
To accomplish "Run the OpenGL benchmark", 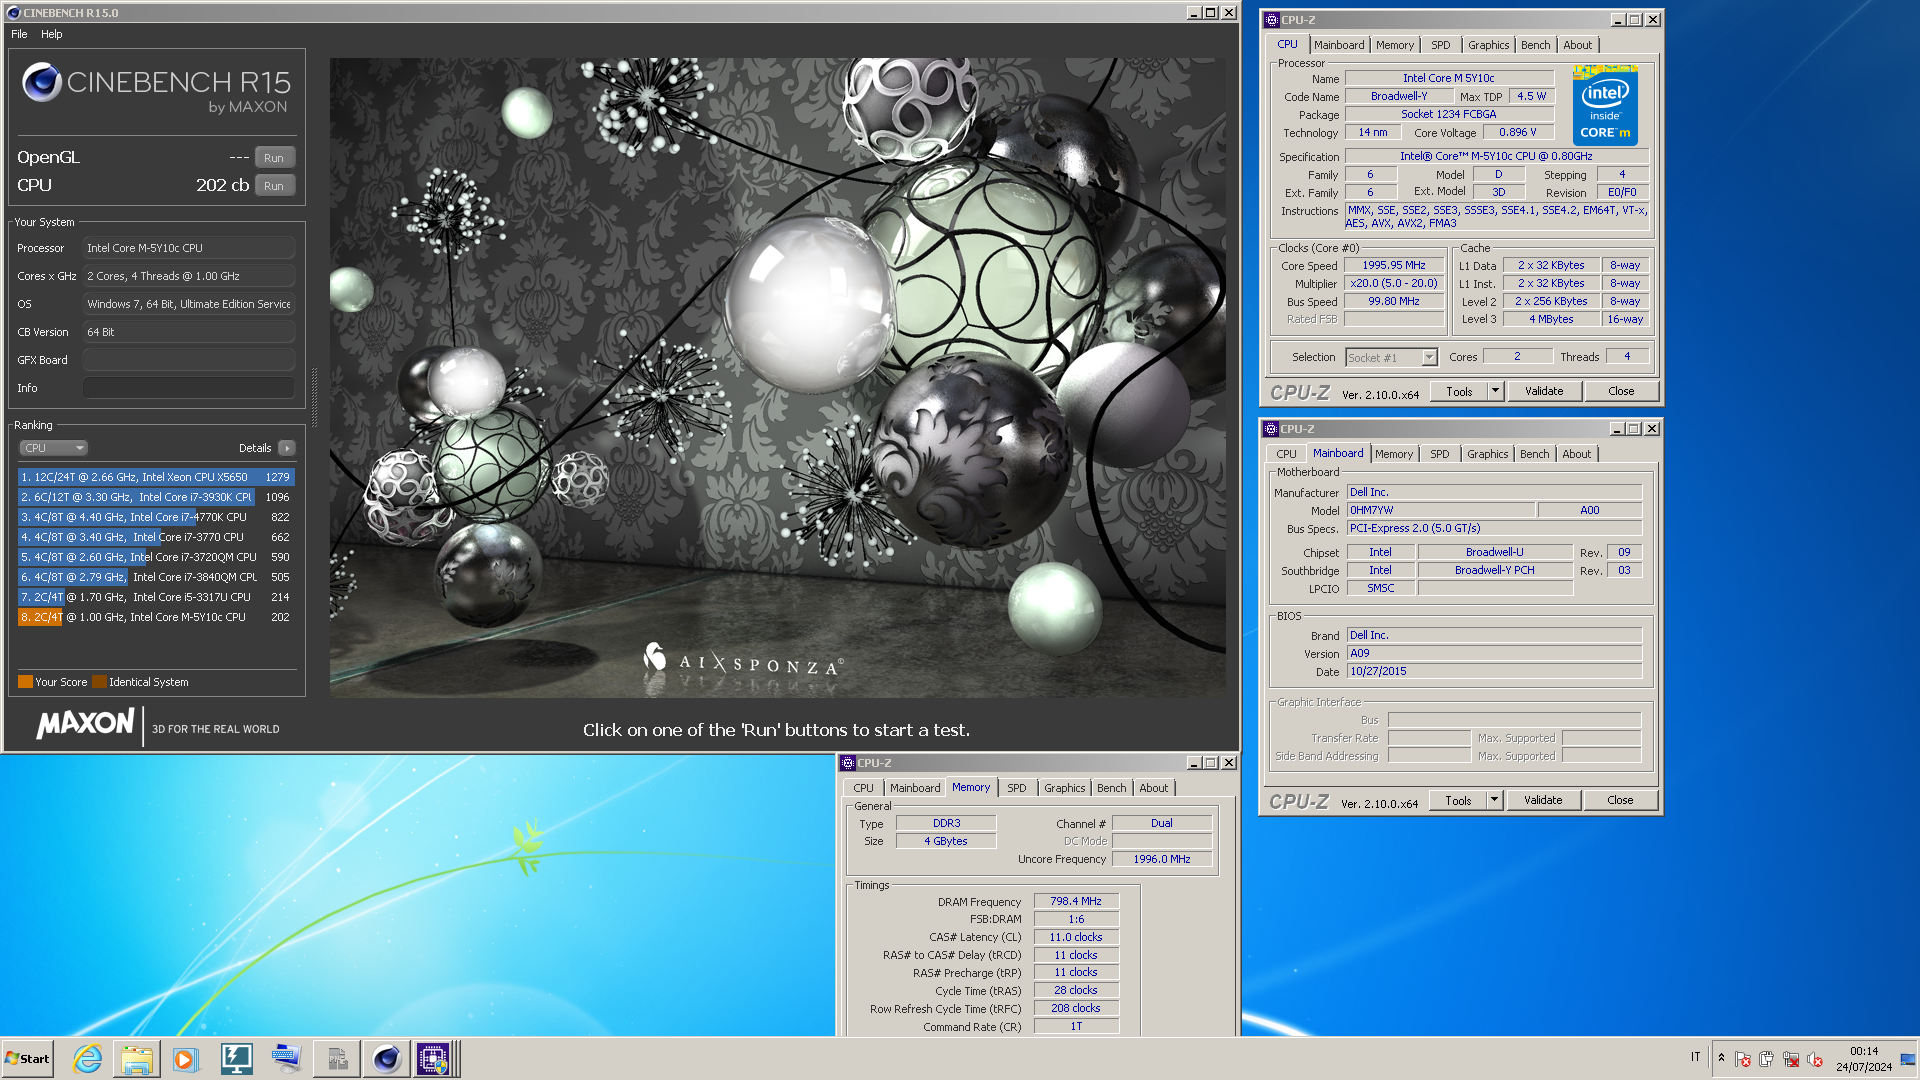I will [274, 158].
